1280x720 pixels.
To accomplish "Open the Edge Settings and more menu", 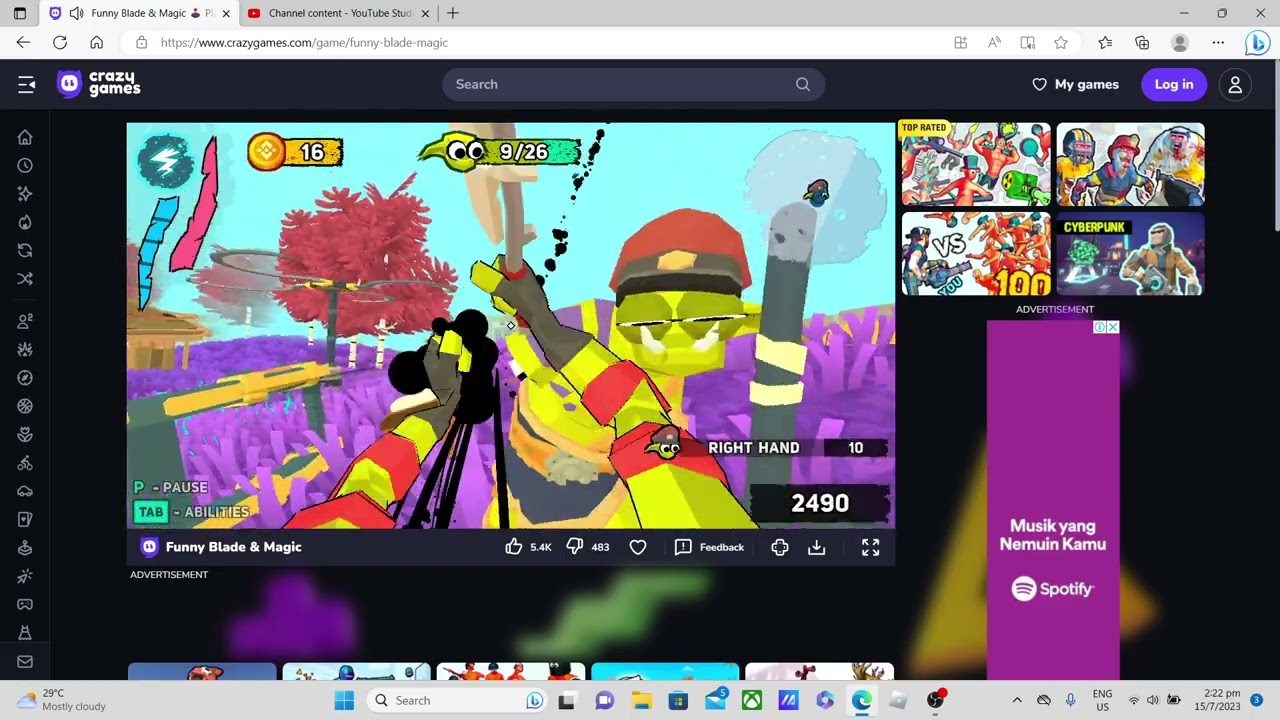I will [x=1218, y=42].
